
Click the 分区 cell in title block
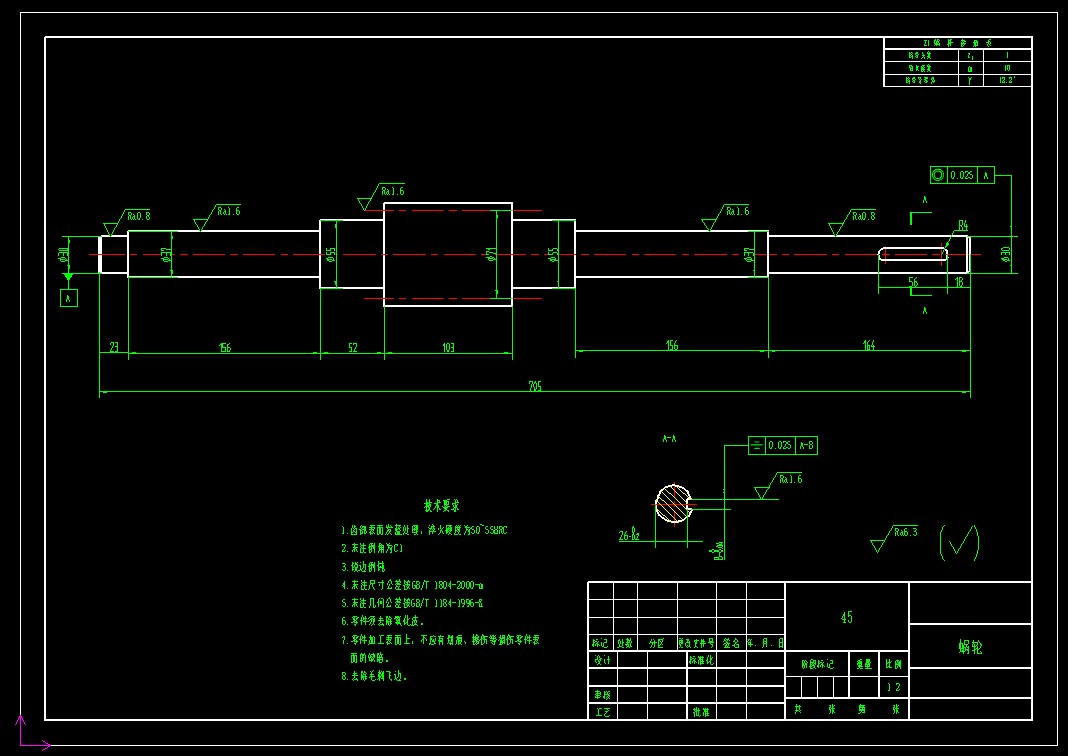(657, 643)
